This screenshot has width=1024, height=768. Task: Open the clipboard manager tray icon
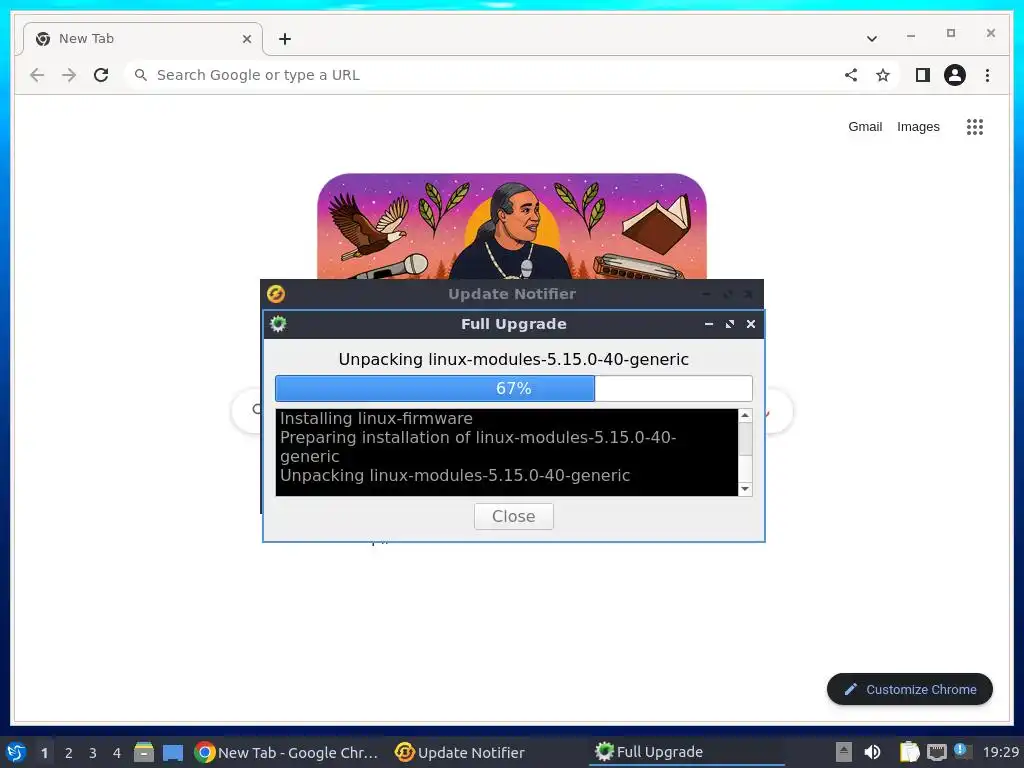(x=909, y=752)
